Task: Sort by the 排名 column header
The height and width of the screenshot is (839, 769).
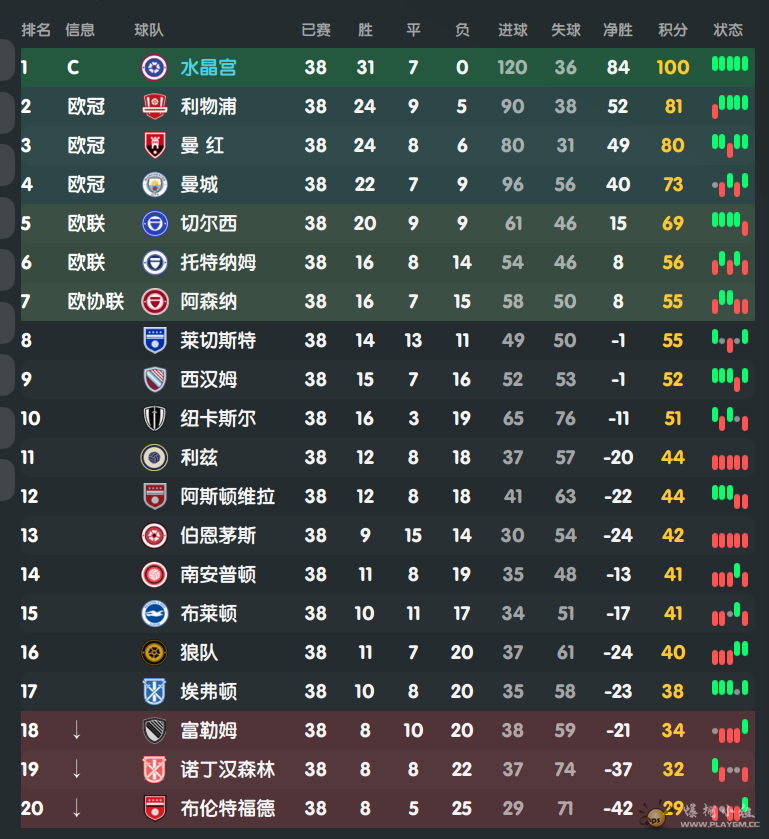Action: [x=36, y=30]
